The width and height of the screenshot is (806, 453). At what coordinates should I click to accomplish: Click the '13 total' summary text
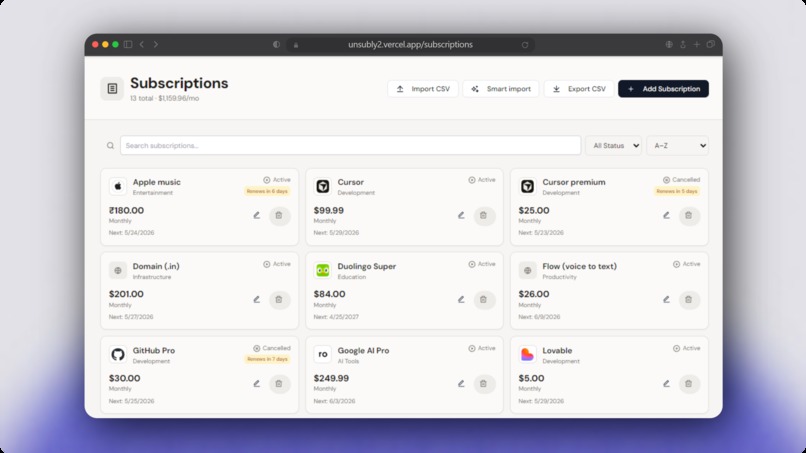coord(141,98)
